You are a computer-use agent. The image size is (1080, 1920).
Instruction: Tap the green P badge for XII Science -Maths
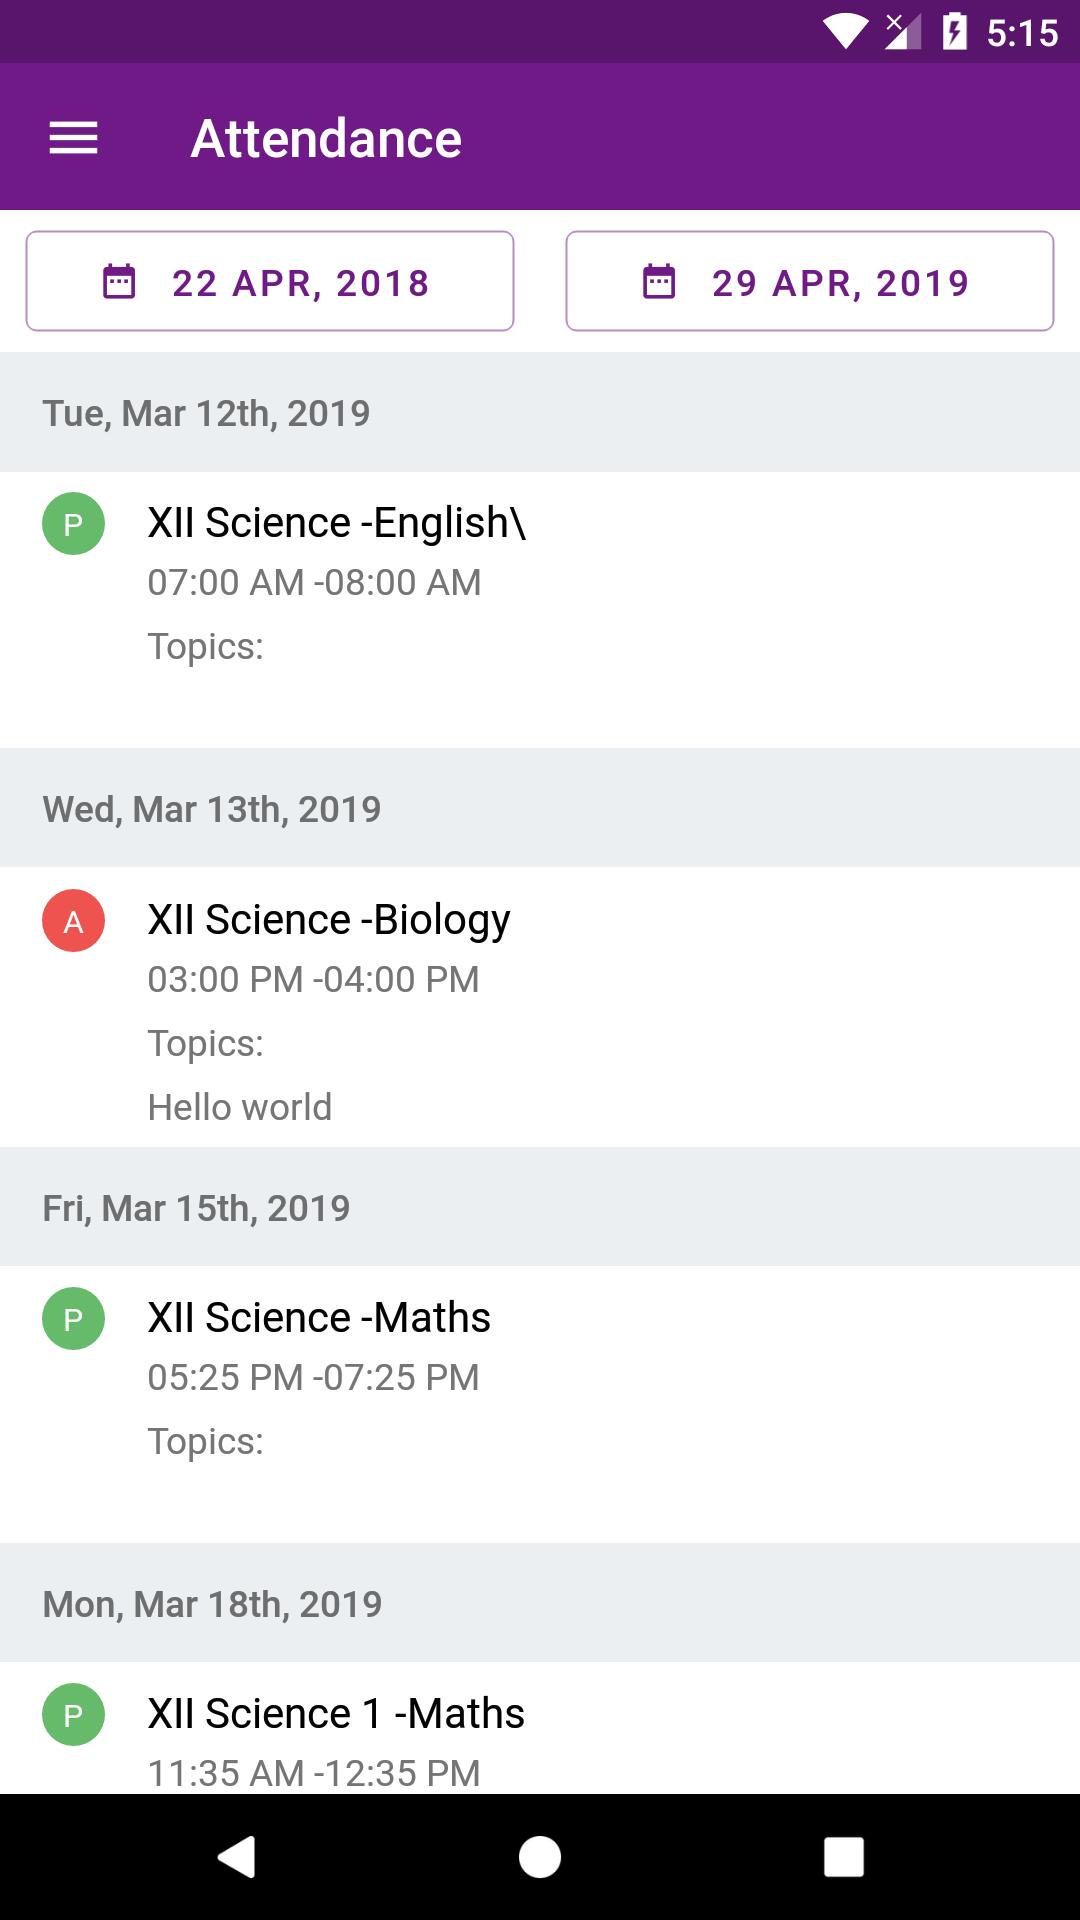[x=73, y=1319]
